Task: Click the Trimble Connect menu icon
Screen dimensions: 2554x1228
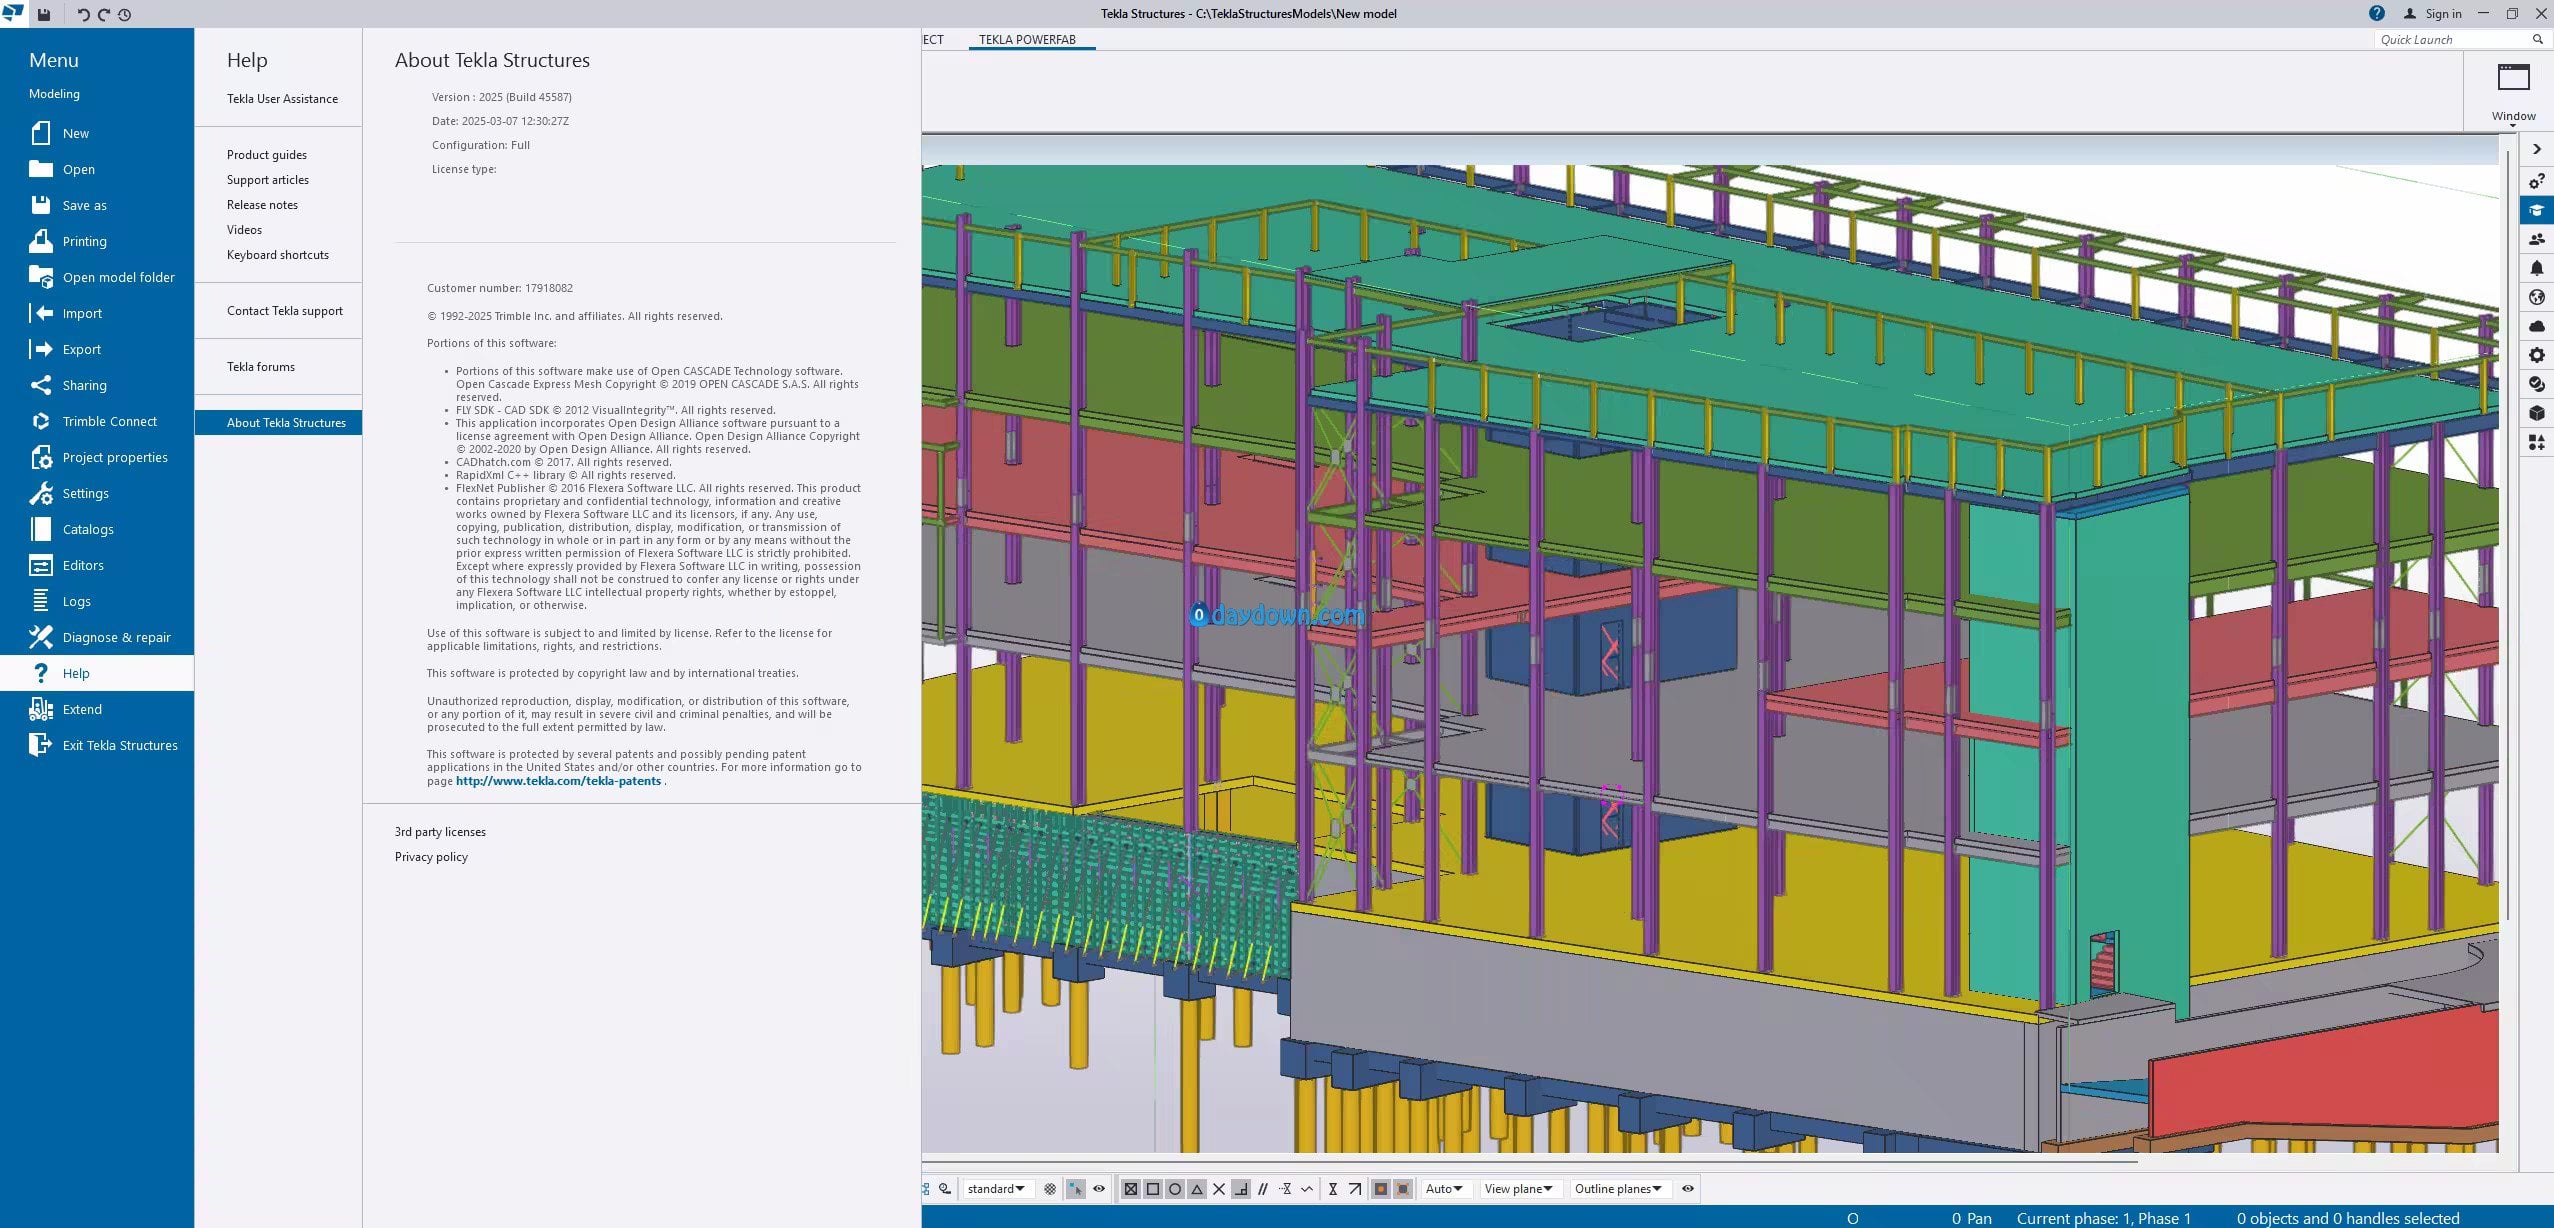Action: click(x=40, y=421)
